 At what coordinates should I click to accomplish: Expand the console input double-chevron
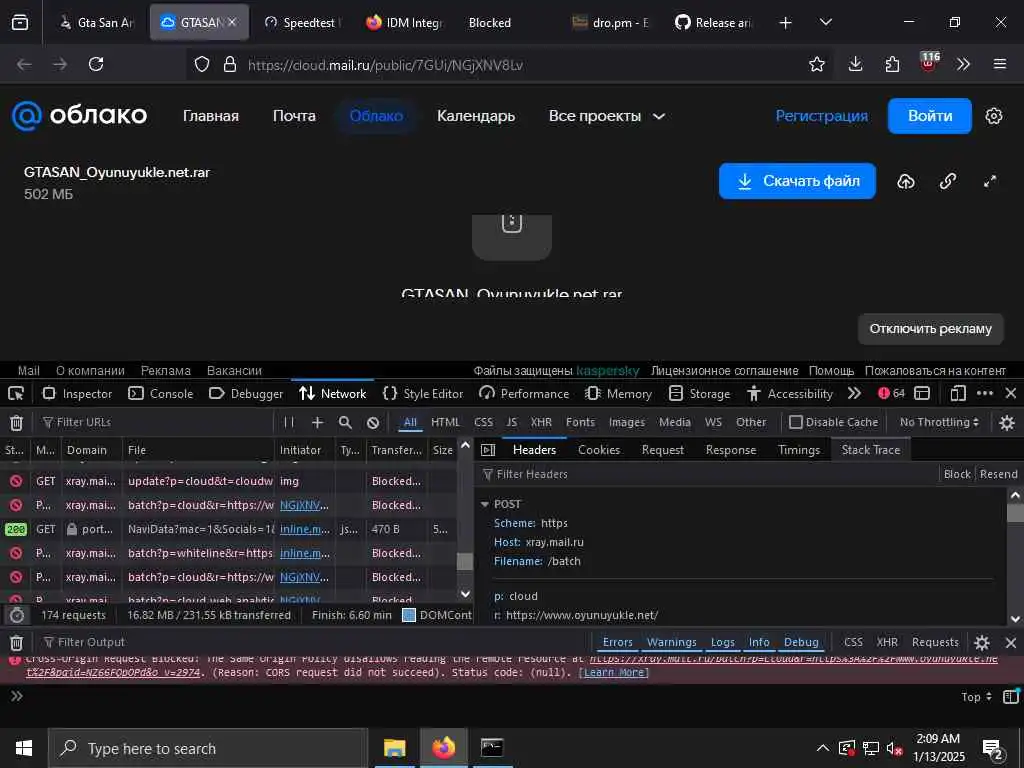click(16, 696)
